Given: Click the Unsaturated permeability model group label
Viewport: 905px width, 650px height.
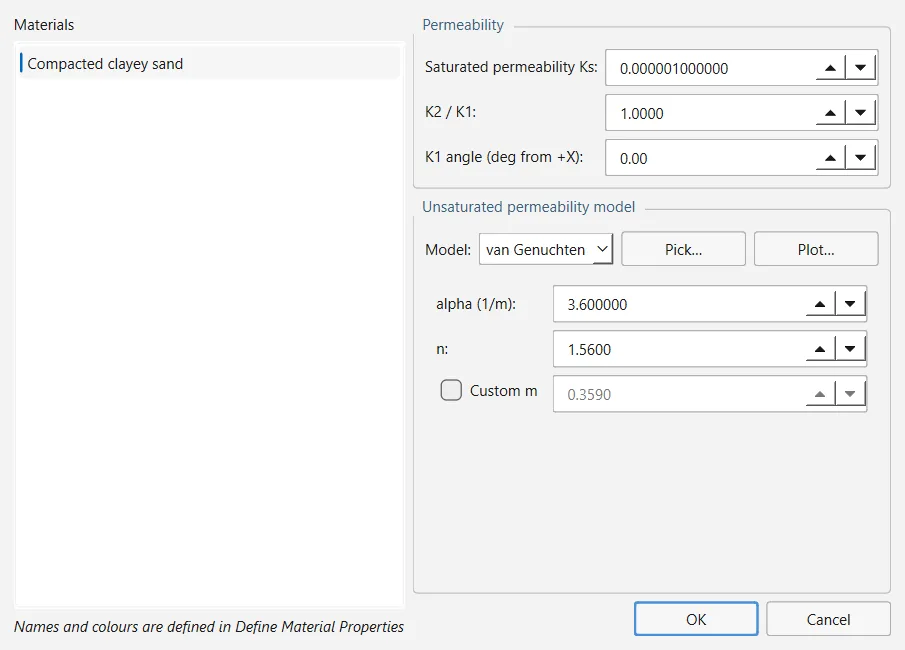Looking at the screenshot, I should click(x=528, y=207).
